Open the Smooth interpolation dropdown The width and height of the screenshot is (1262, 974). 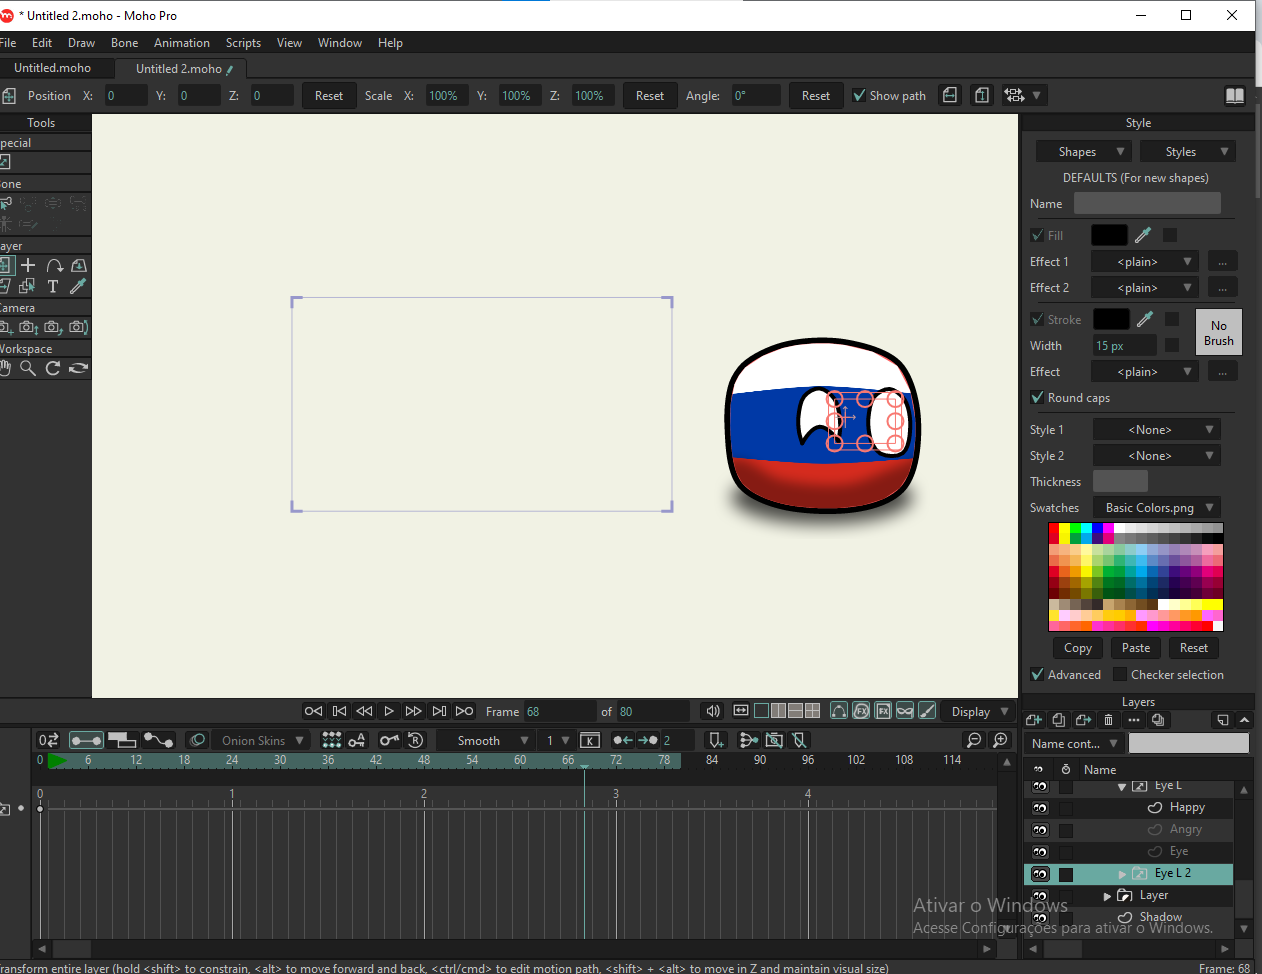[x=485, y=740]
